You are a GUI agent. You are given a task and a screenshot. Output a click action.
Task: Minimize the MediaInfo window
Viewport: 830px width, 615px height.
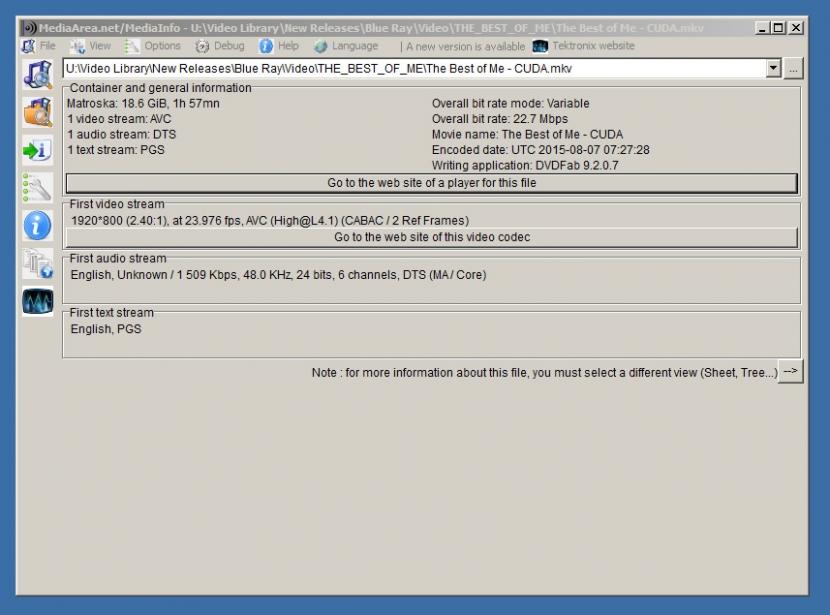762,28
